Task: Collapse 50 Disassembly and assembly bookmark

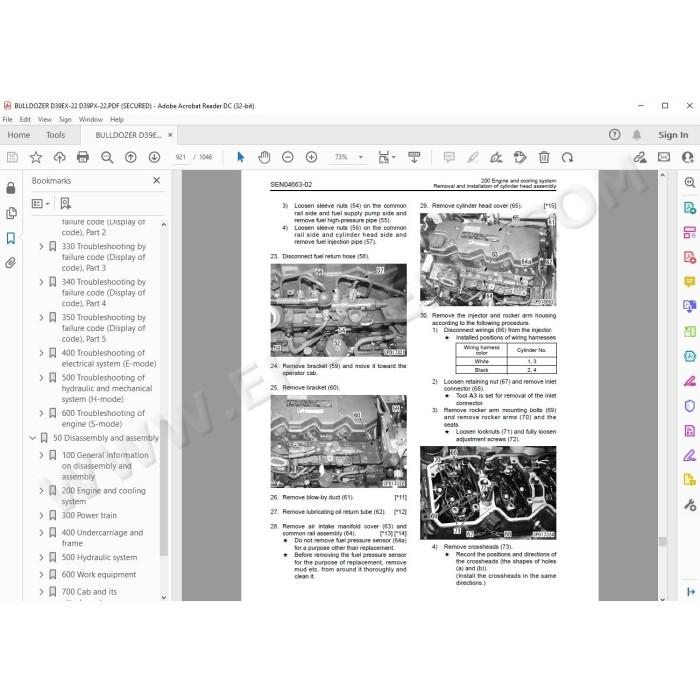Action: (x=33, y=438)
